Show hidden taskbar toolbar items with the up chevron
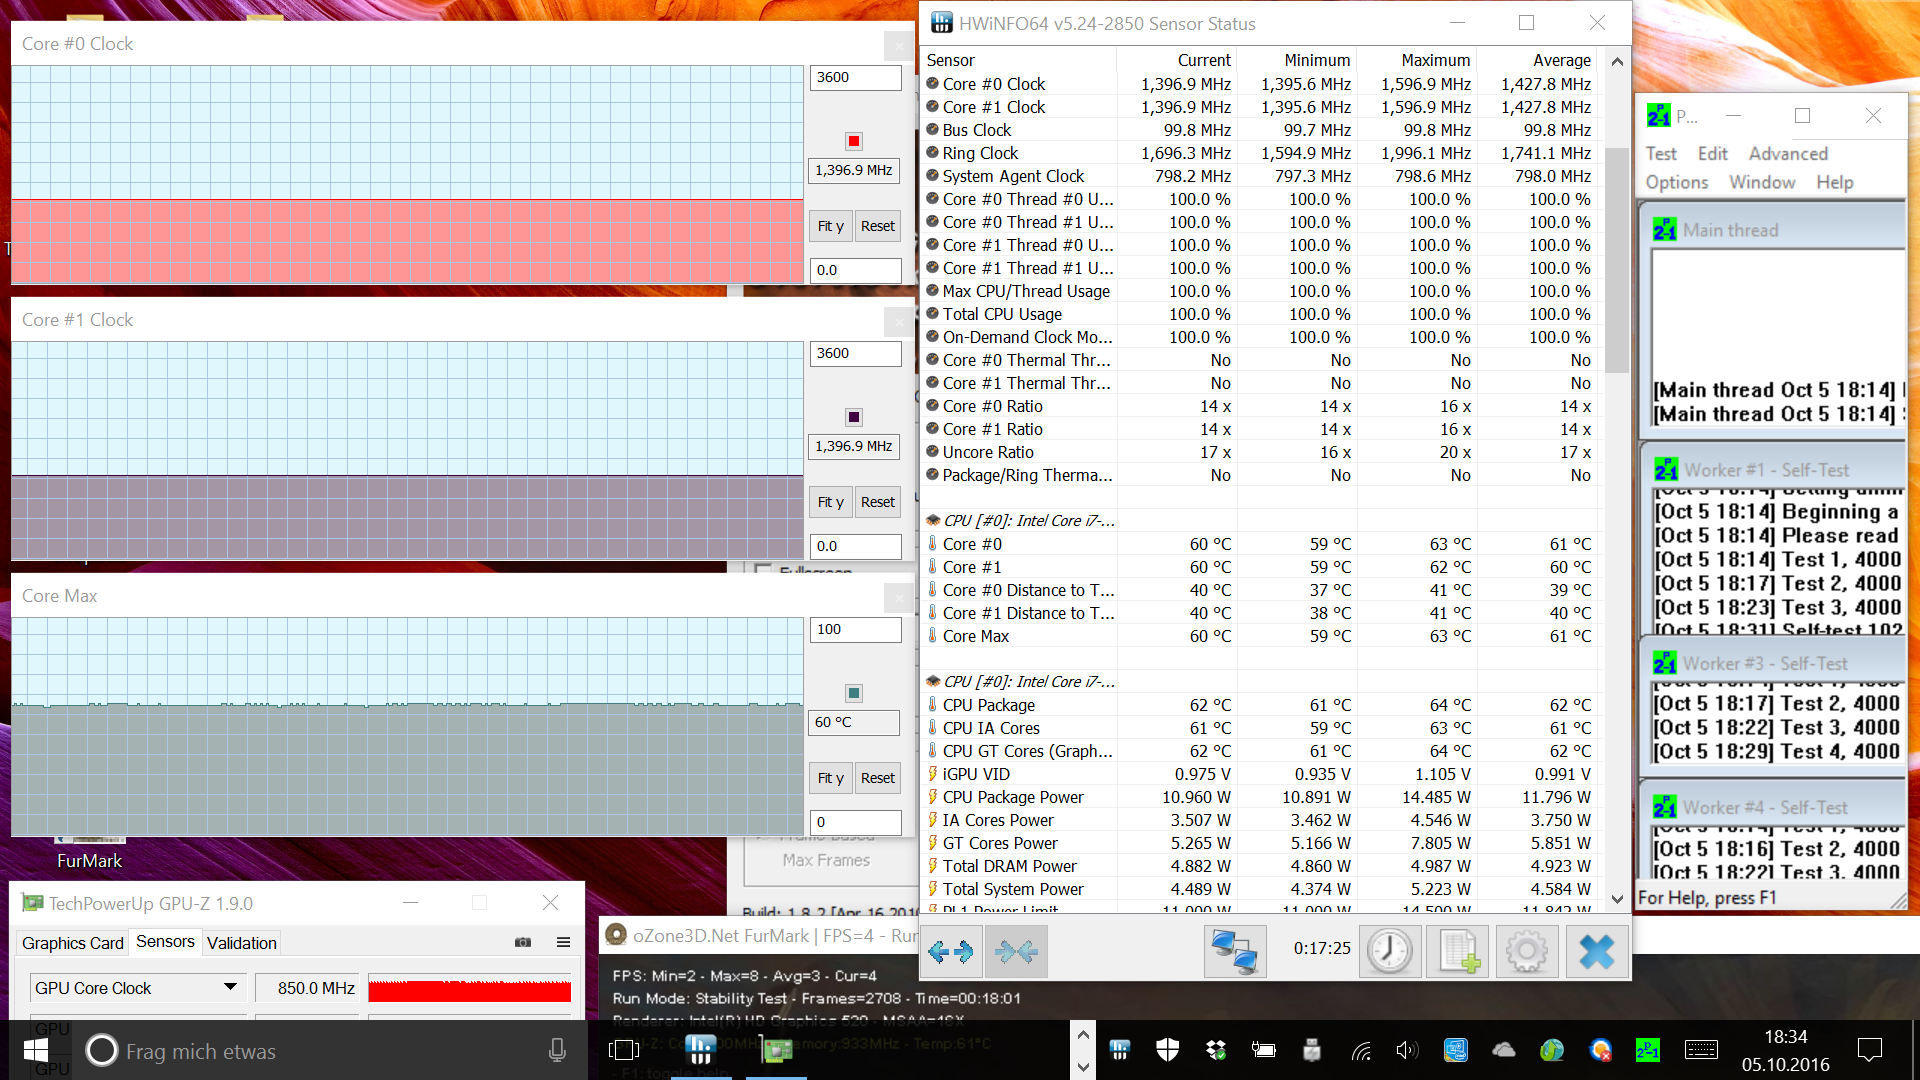1920x1080 pixels. point(1083,1035)
